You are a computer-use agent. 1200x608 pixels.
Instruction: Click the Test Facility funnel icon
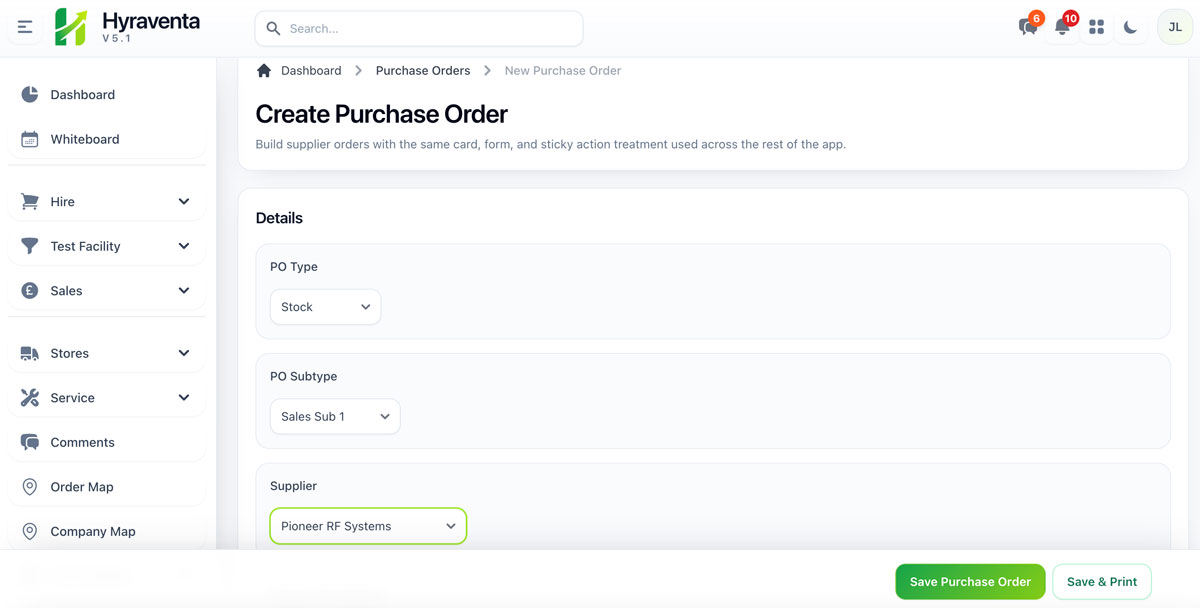(x=30, y=246)
